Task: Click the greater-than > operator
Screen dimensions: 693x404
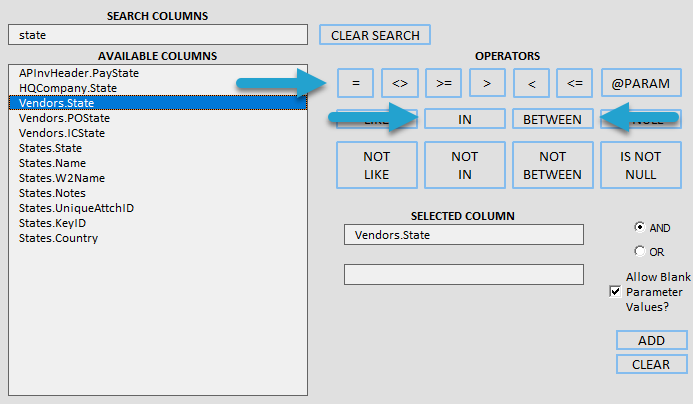Action: [x=487, y=83]
